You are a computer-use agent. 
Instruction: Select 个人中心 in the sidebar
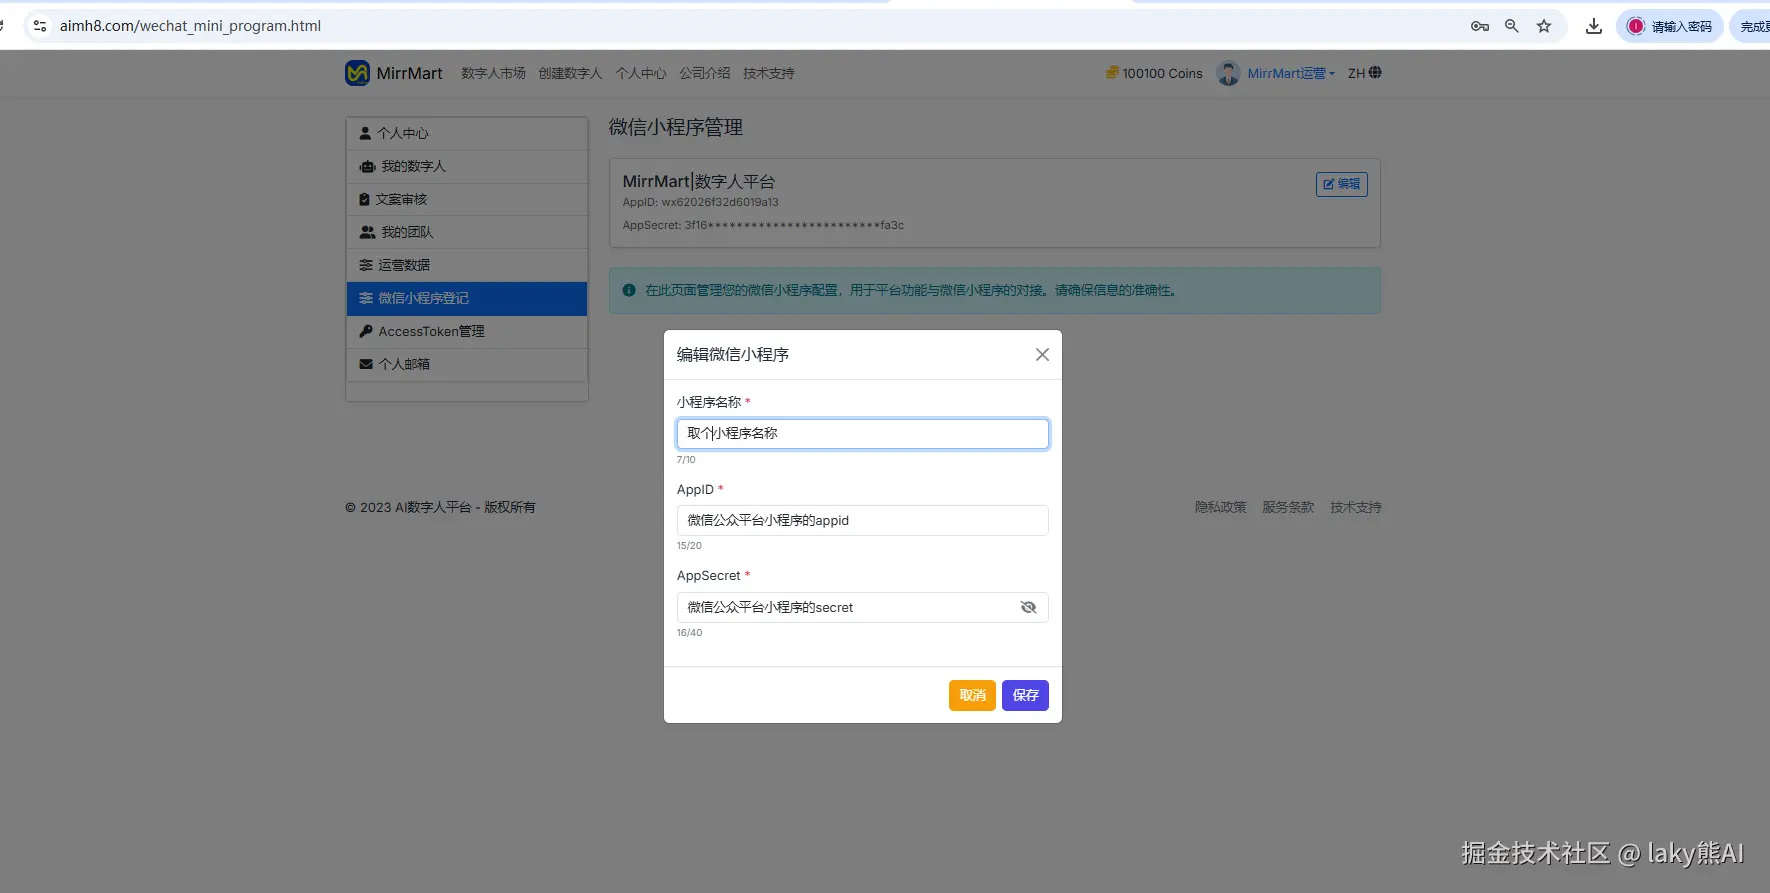467,133
